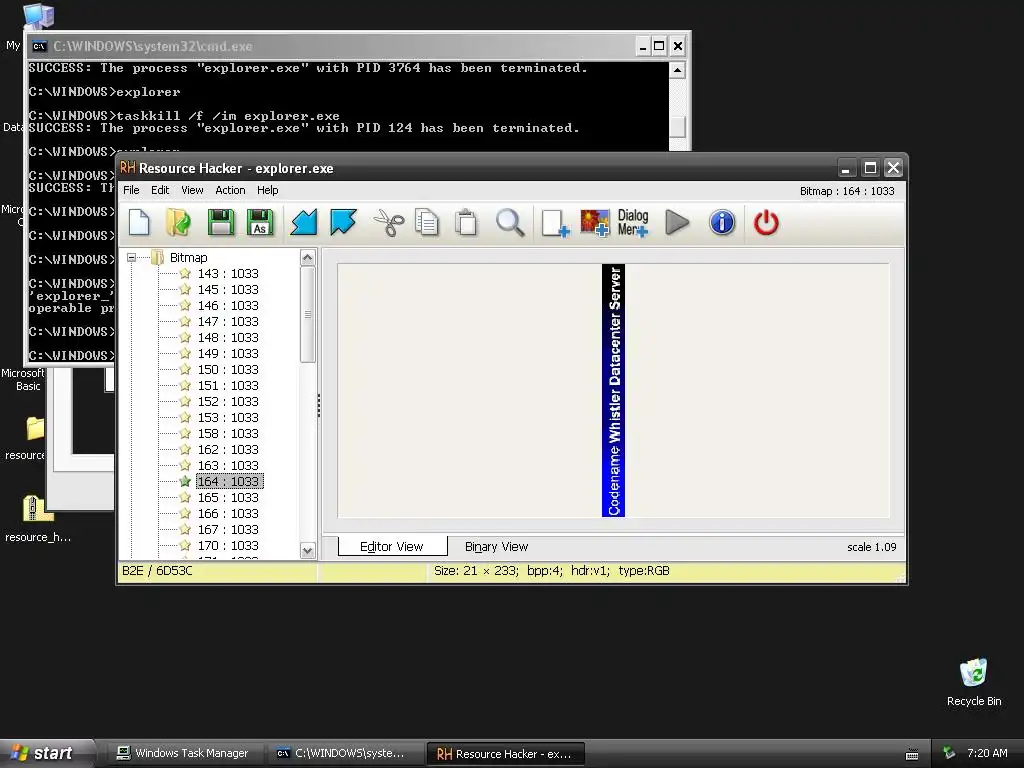Click the tree scrollbar up arrow
1024x768 pixels.
(x=308, y=257)
